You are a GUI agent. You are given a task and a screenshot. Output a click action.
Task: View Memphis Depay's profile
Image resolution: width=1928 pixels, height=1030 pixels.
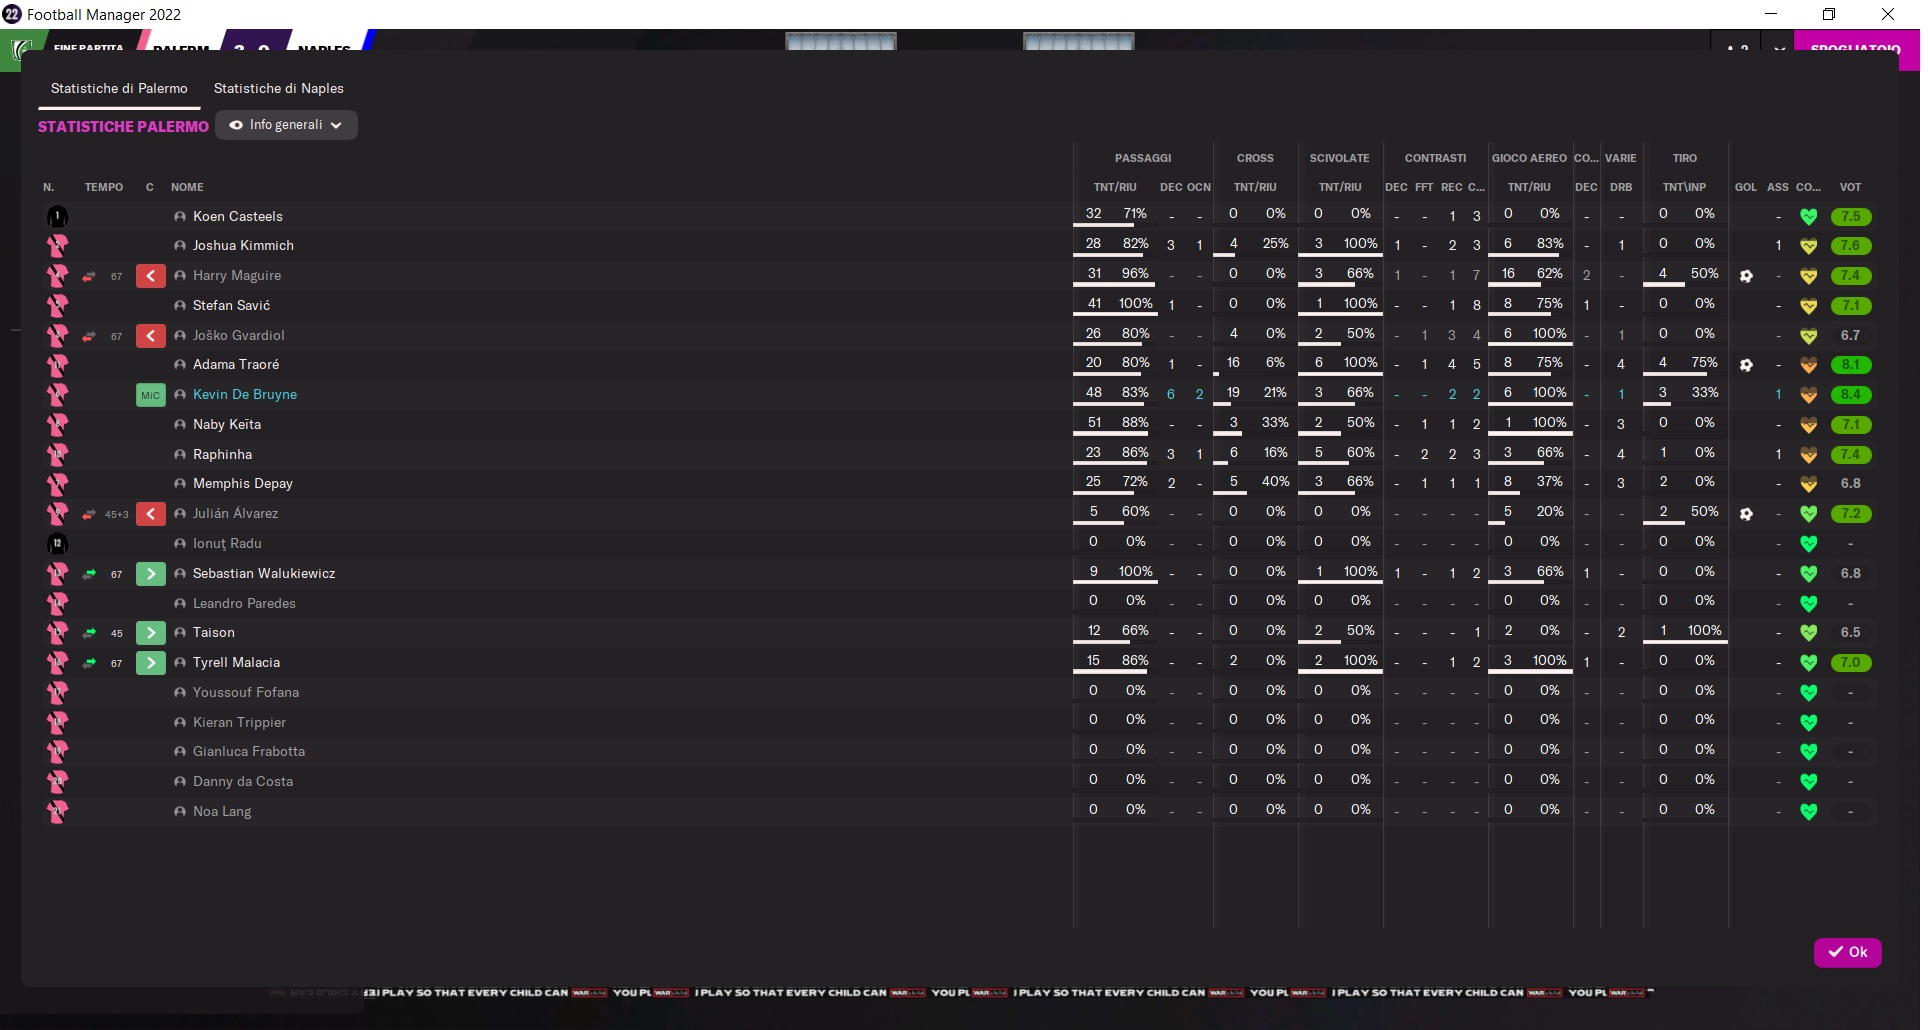pos(243,483)
